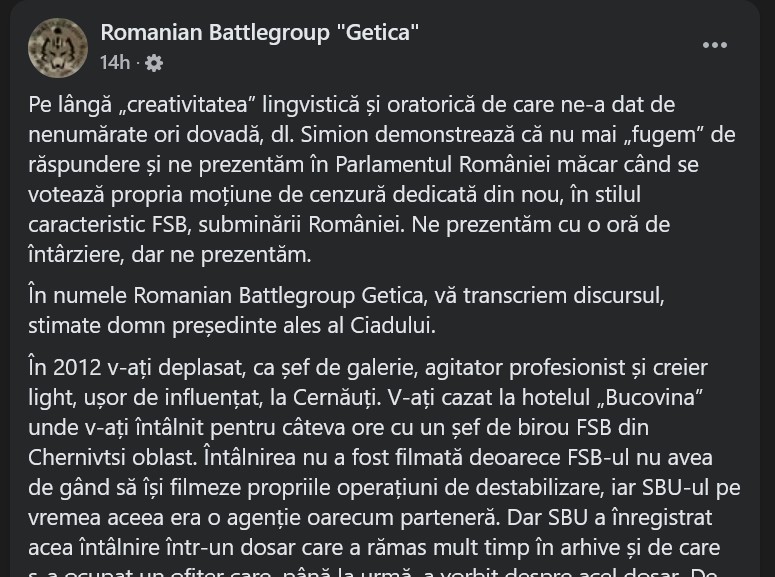The width and height of the screenshot is (775, 577).
Task: Click the paragraph starting În numele Romanian
Action: [346, 311]
